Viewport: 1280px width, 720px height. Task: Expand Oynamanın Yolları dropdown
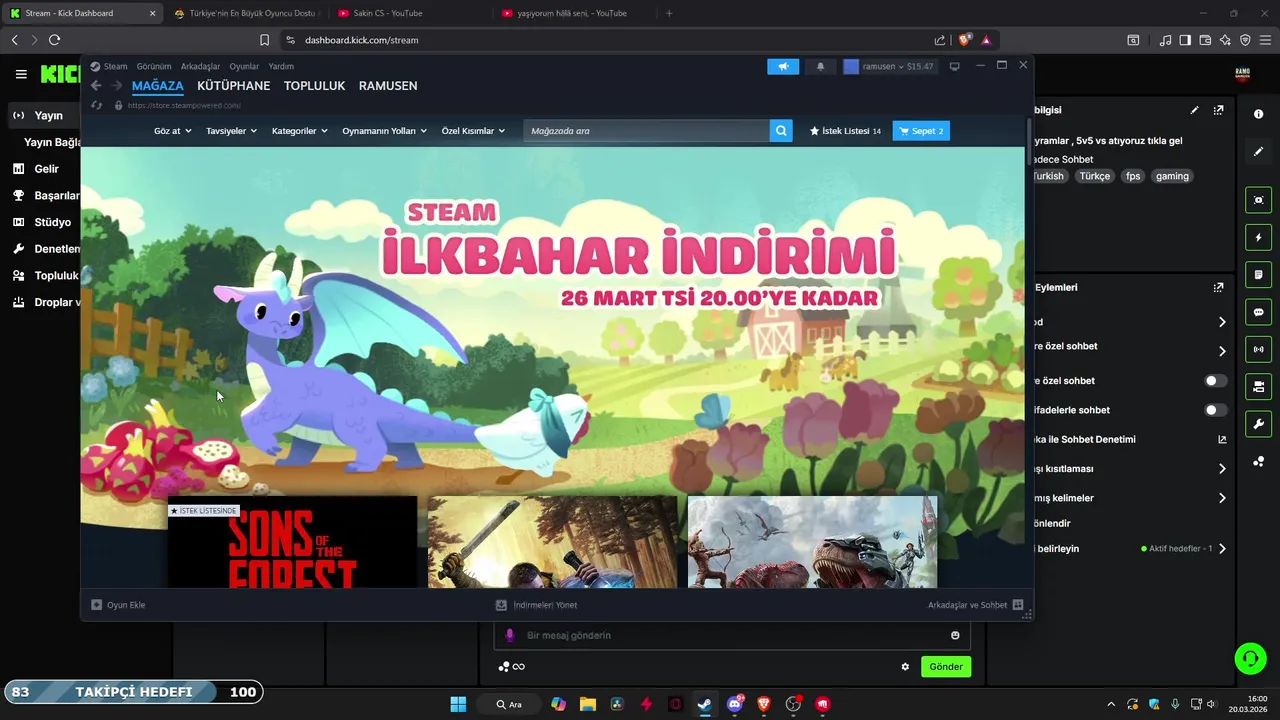385,131
